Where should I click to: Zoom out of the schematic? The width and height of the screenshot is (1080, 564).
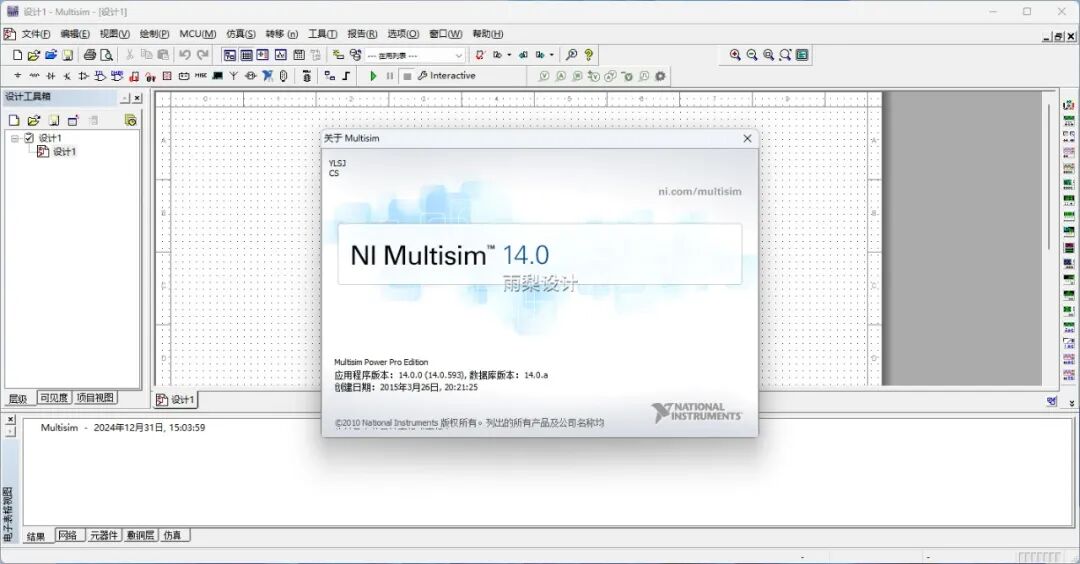pos(751,55)
